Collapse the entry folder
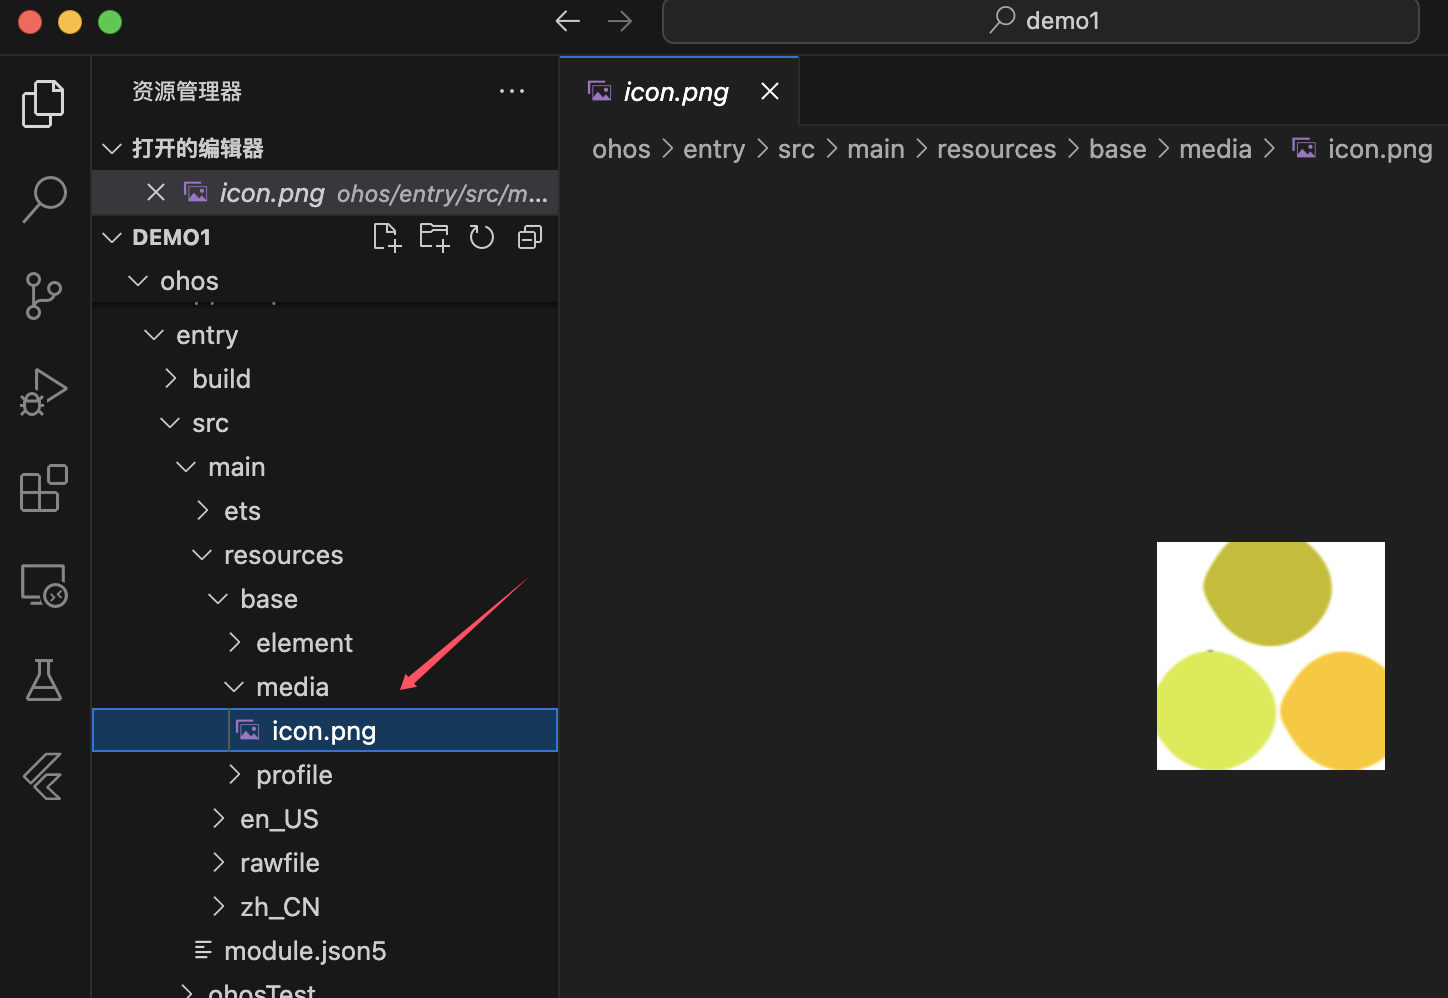This screenshot has height=998, width=1448. (x=325, y=335)
